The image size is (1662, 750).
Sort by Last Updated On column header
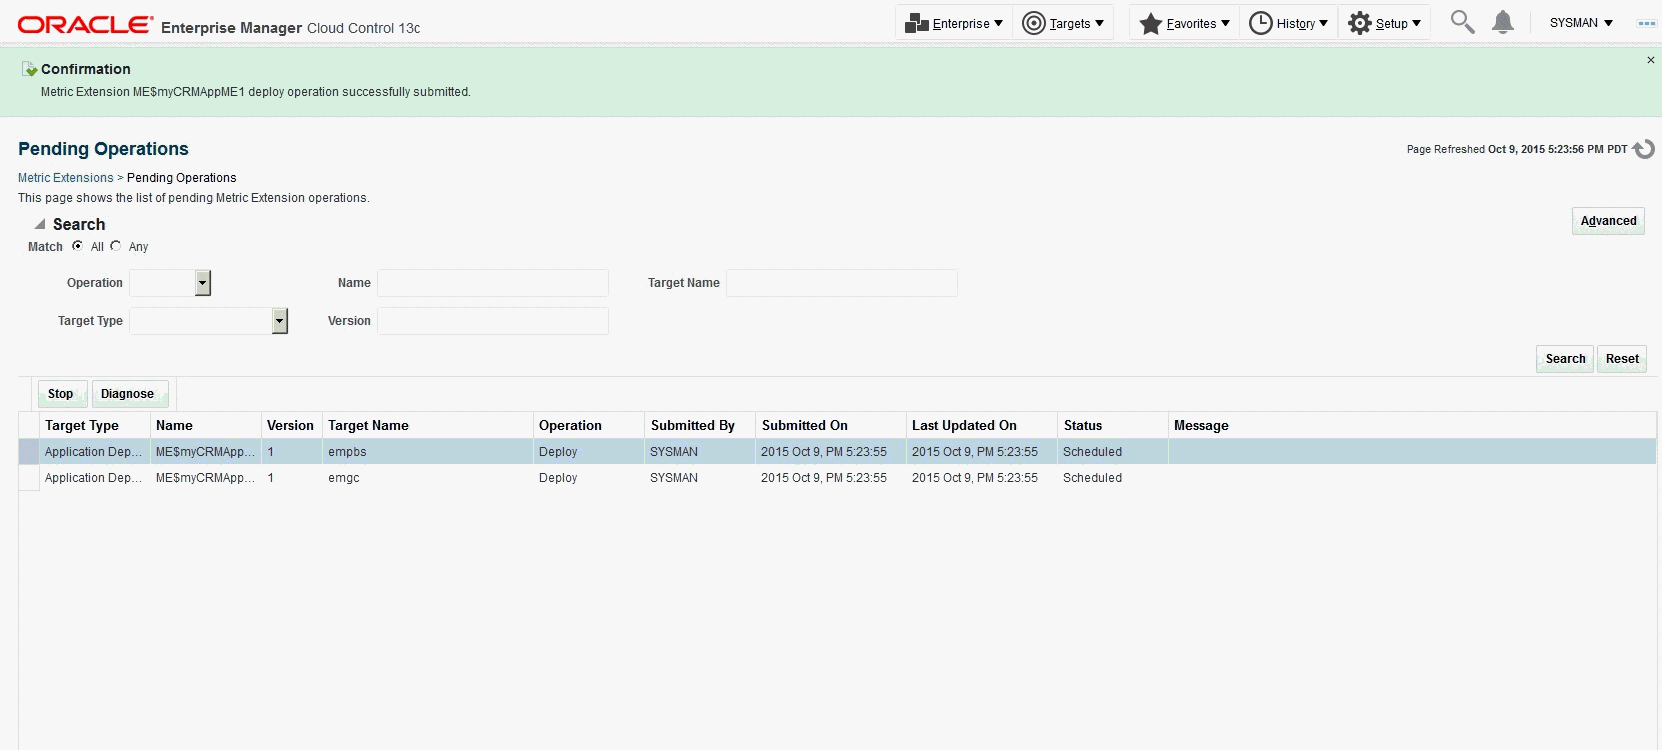click(x=982, y=425)
